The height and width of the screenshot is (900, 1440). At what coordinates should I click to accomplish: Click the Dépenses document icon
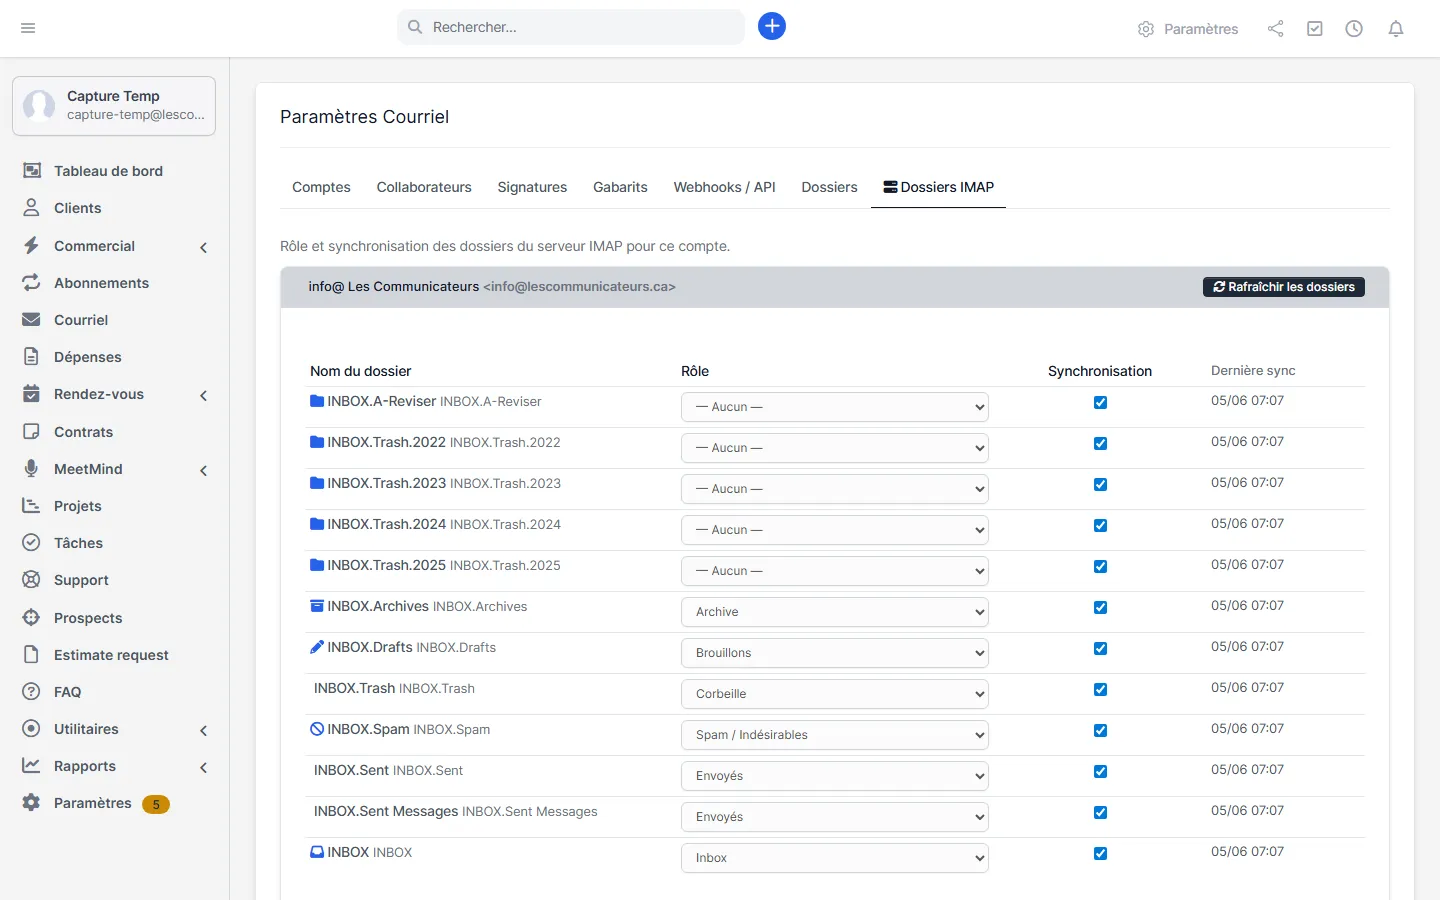(x=32, y=357)
